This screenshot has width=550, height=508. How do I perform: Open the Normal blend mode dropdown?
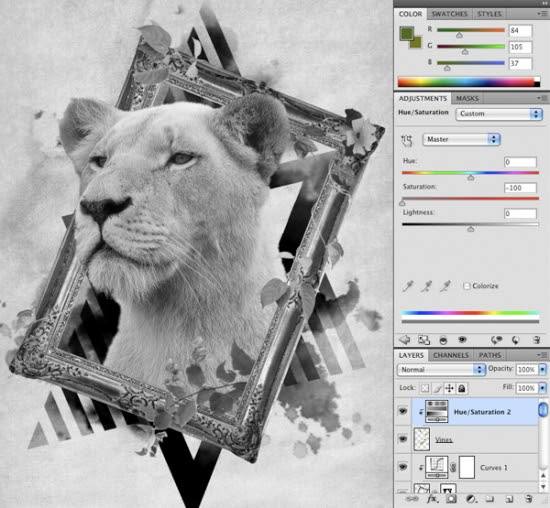point(441,369)
